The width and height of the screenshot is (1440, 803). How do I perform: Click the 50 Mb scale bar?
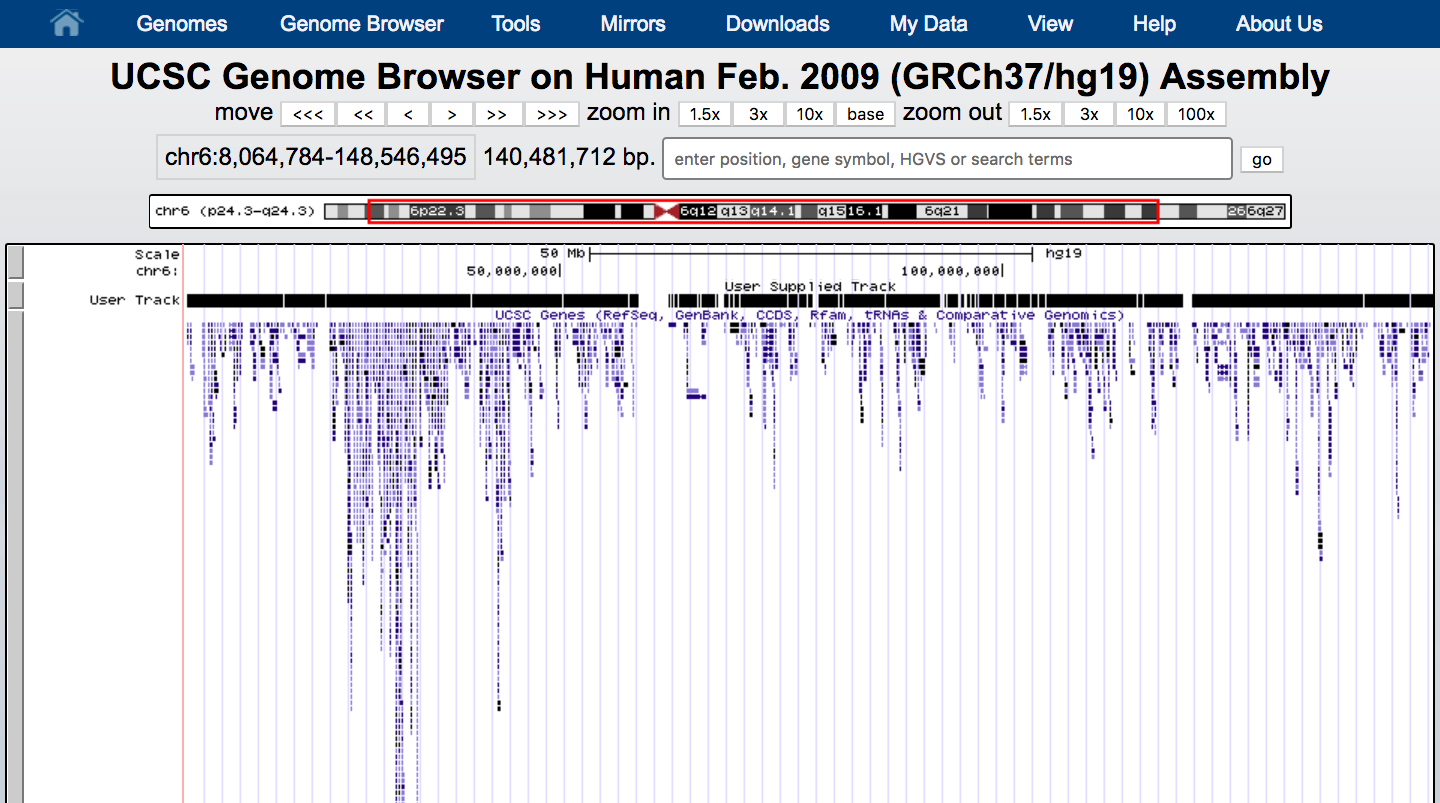811,254
